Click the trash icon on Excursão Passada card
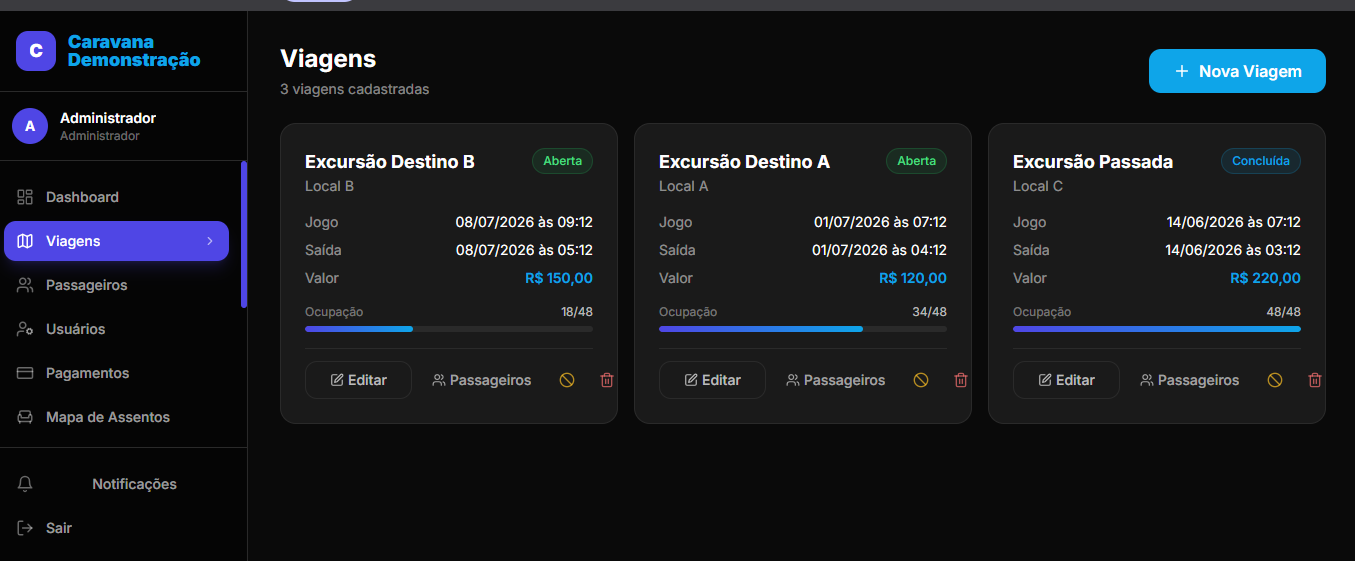1355x561 pixels. coord(1315,380)
